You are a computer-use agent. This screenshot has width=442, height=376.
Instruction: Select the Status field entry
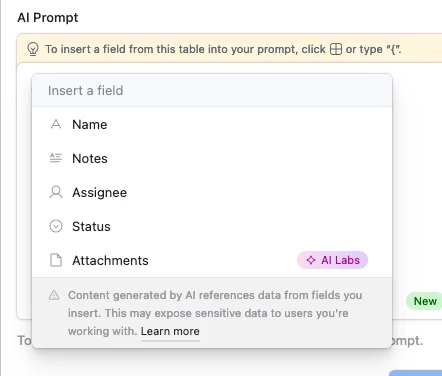[x=212, y=226]
